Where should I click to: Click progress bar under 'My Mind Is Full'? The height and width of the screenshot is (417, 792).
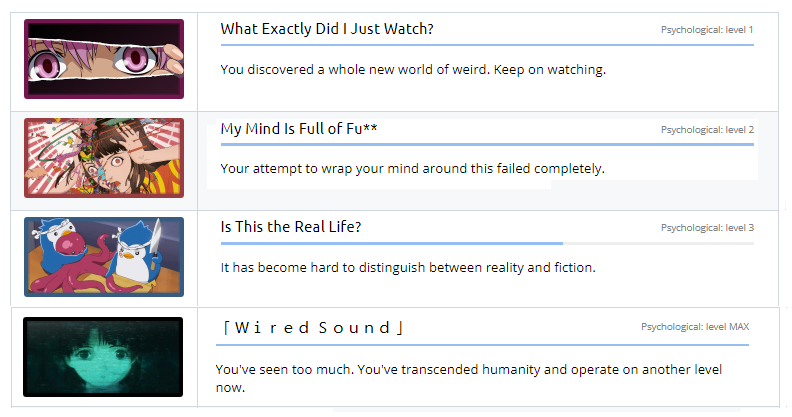[487, 144]
